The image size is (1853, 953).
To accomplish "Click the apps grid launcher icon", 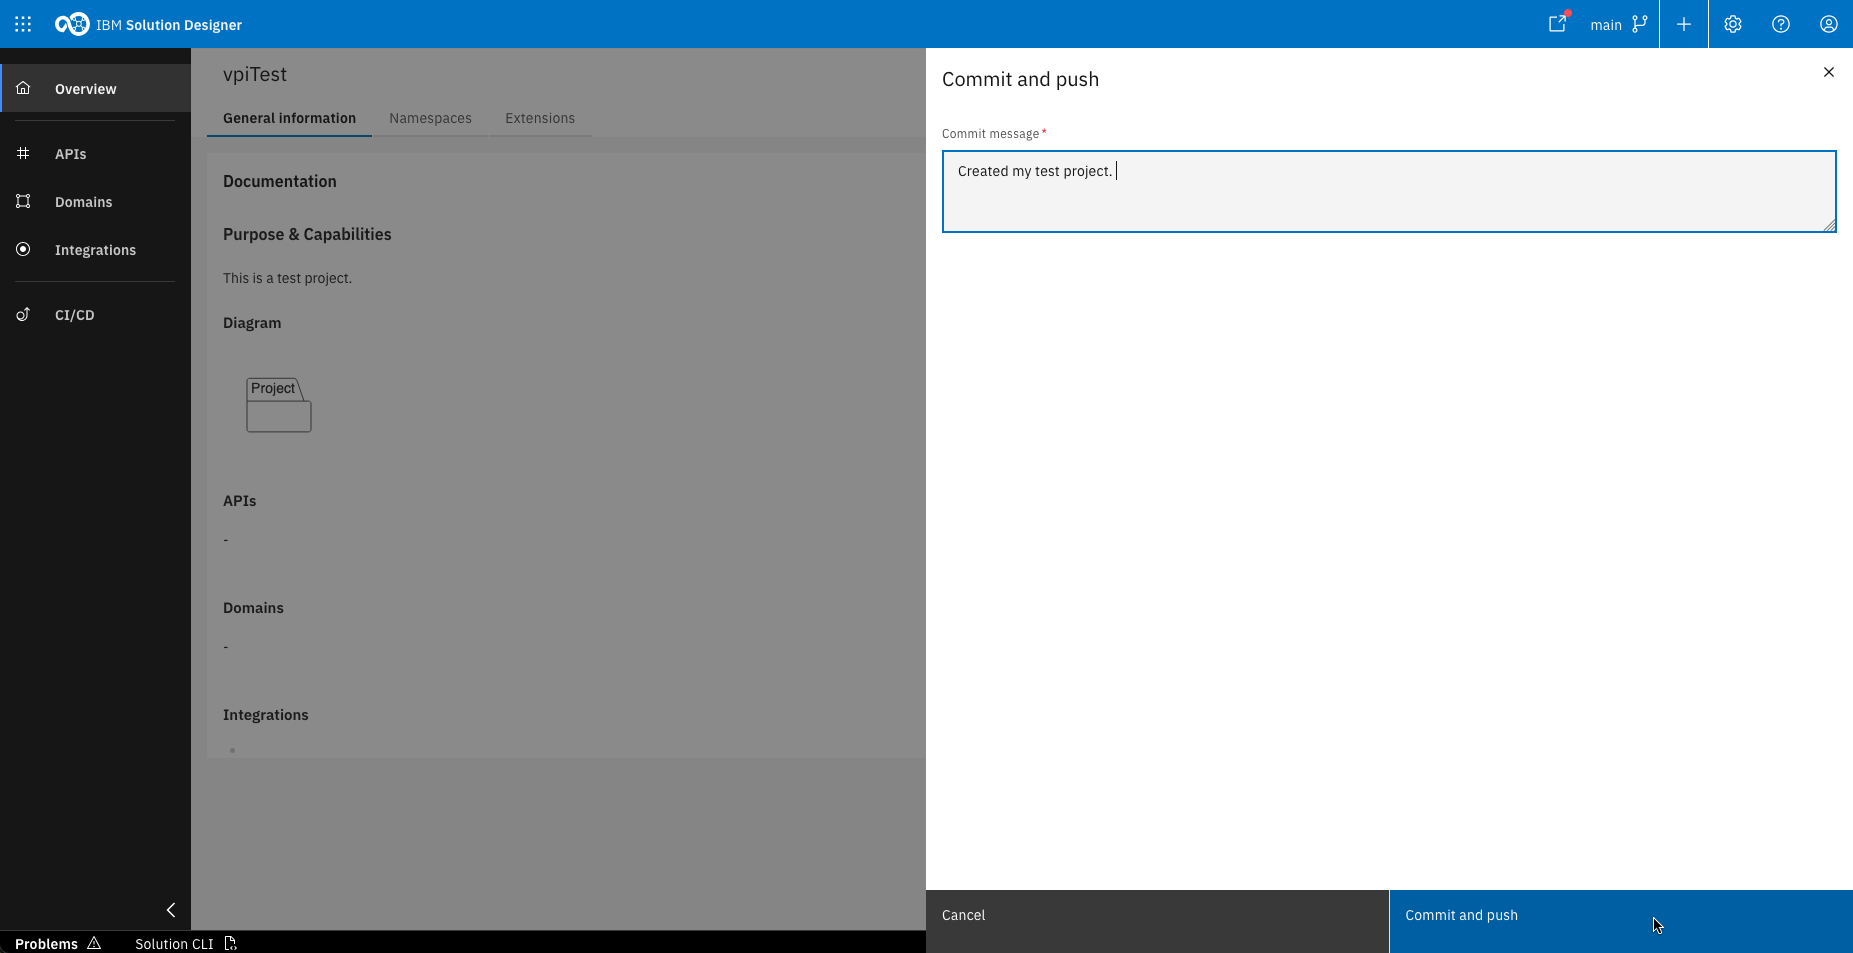I will coord(22,24).
